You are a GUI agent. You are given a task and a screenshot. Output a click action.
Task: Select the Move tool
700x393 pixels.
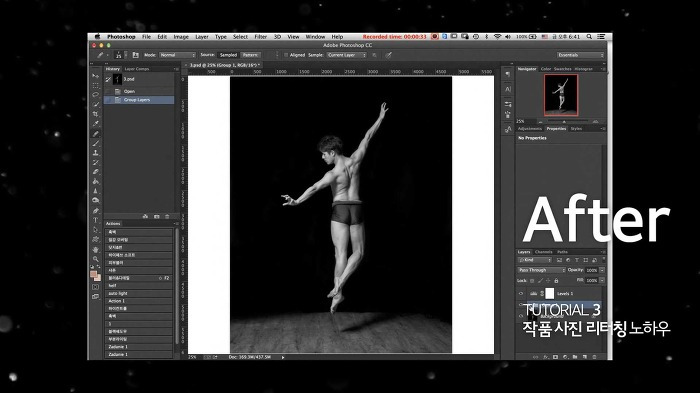pyautogui.click(x=96, y=76)
